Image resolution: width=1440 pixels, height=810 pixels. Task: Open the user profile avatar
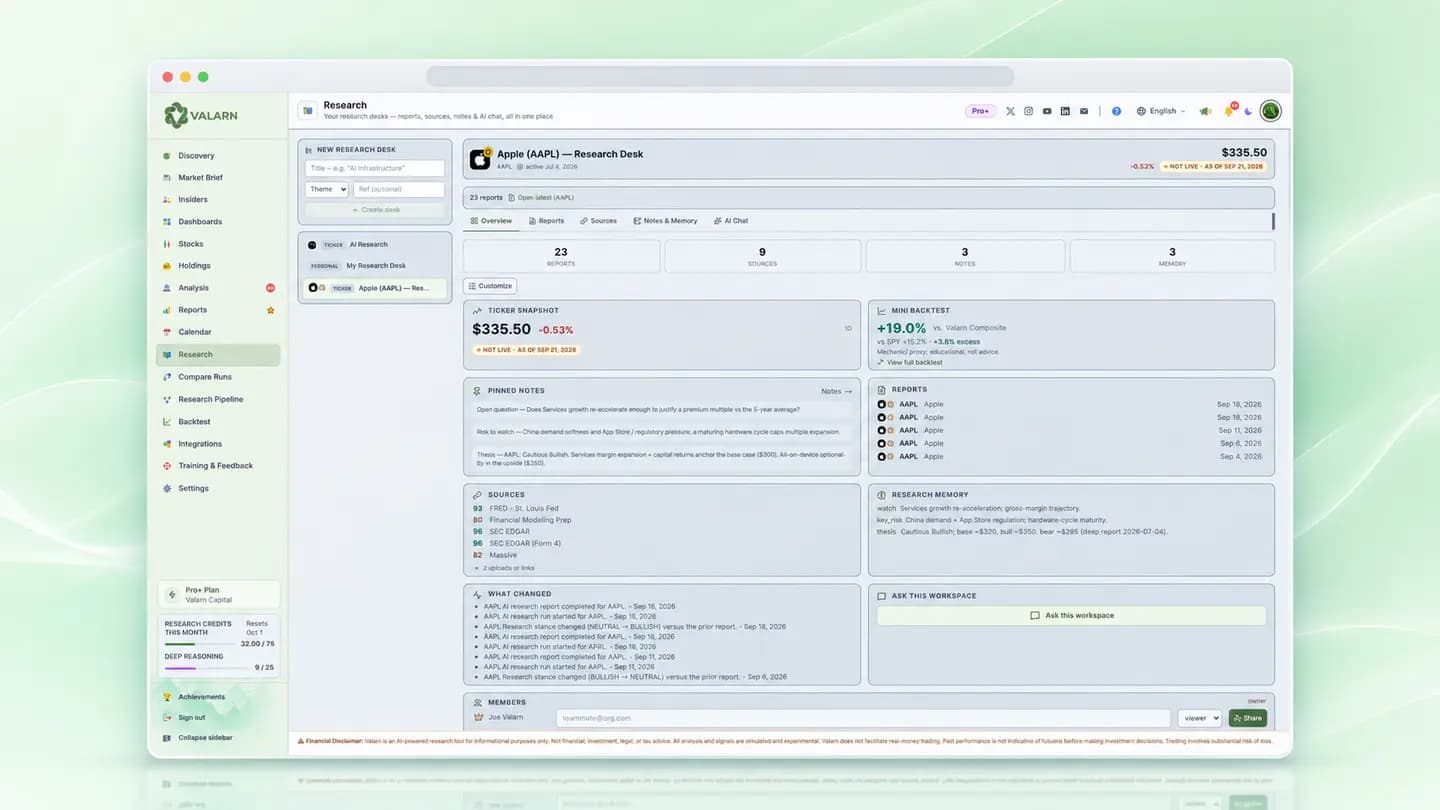1270,111
